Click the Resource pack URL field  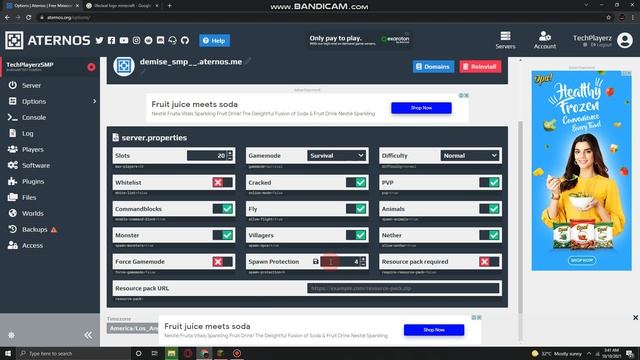pos(403,288)
